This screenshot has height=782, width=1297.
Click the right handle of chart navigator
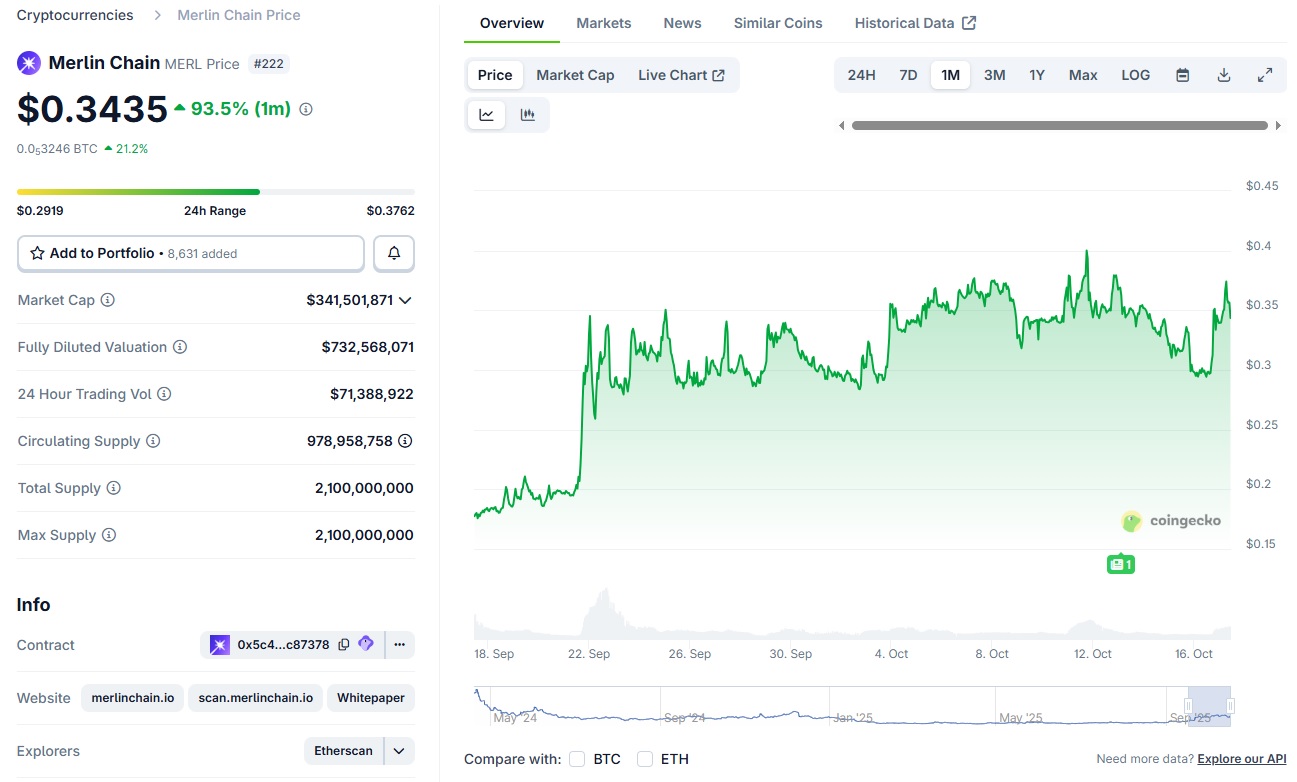(1230, 706)
